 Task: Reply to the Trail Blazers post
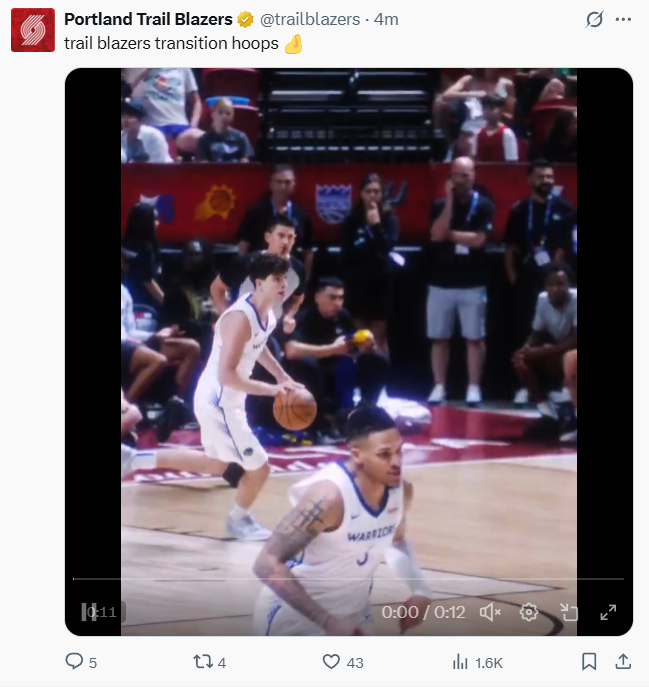coord(74,662)
